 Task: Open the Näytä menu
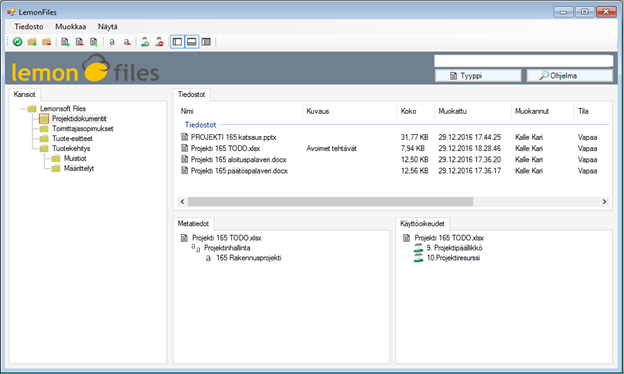click(x=107, y=27)
